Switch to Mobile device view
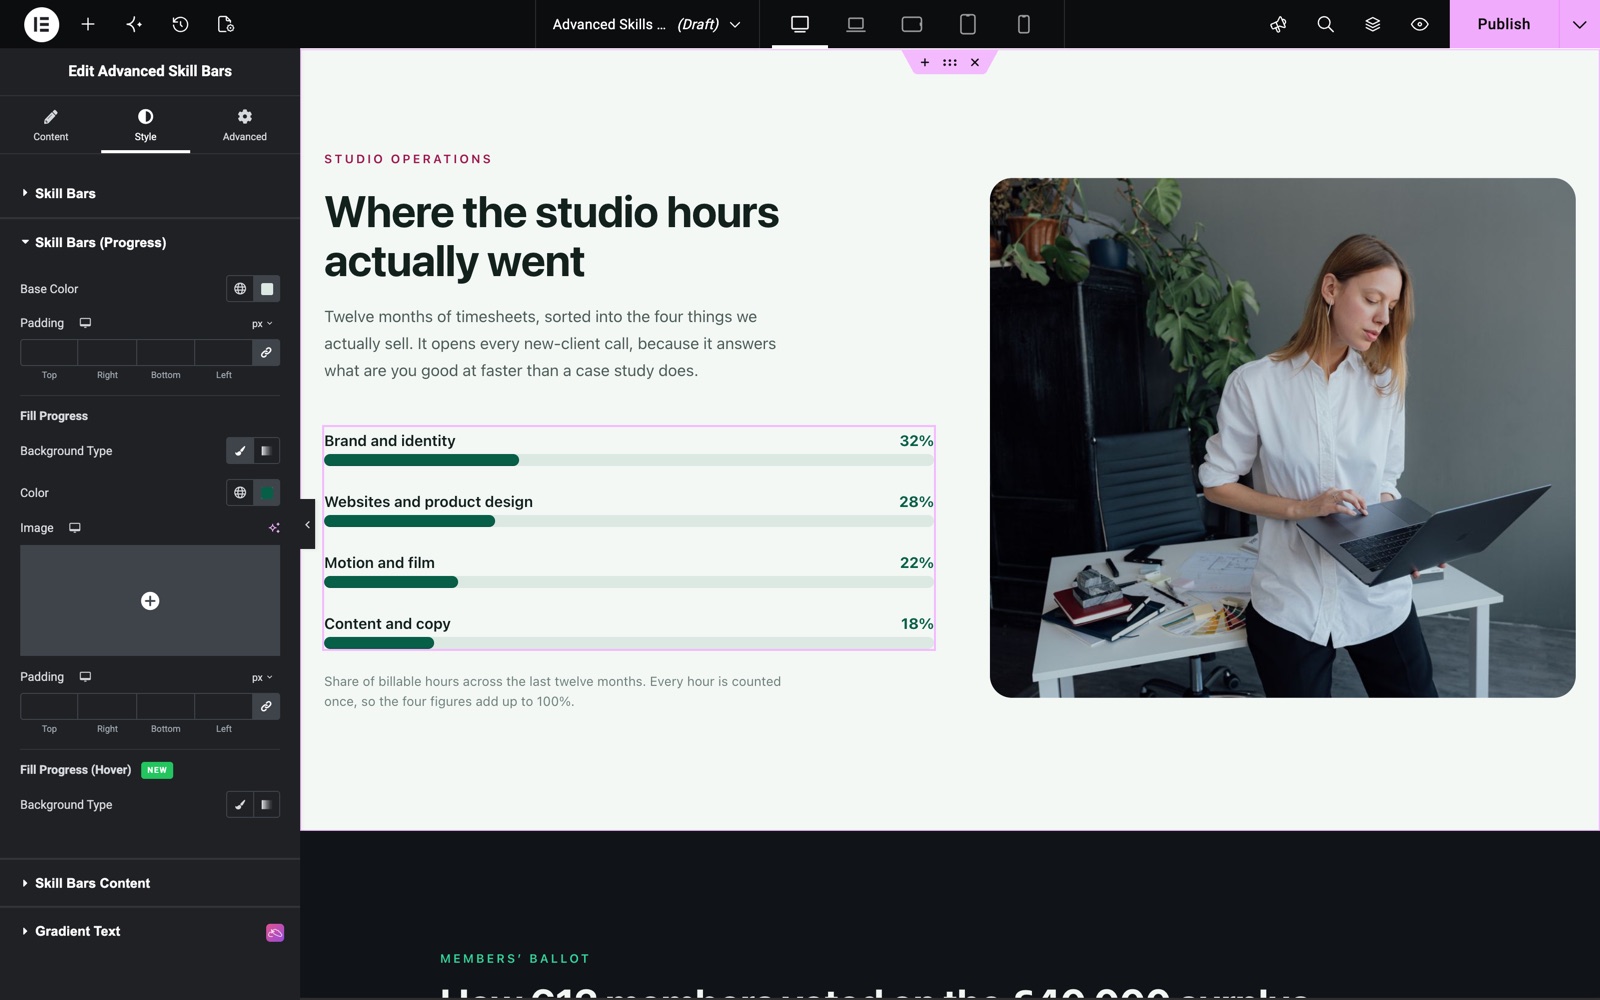 (1024, 24)
